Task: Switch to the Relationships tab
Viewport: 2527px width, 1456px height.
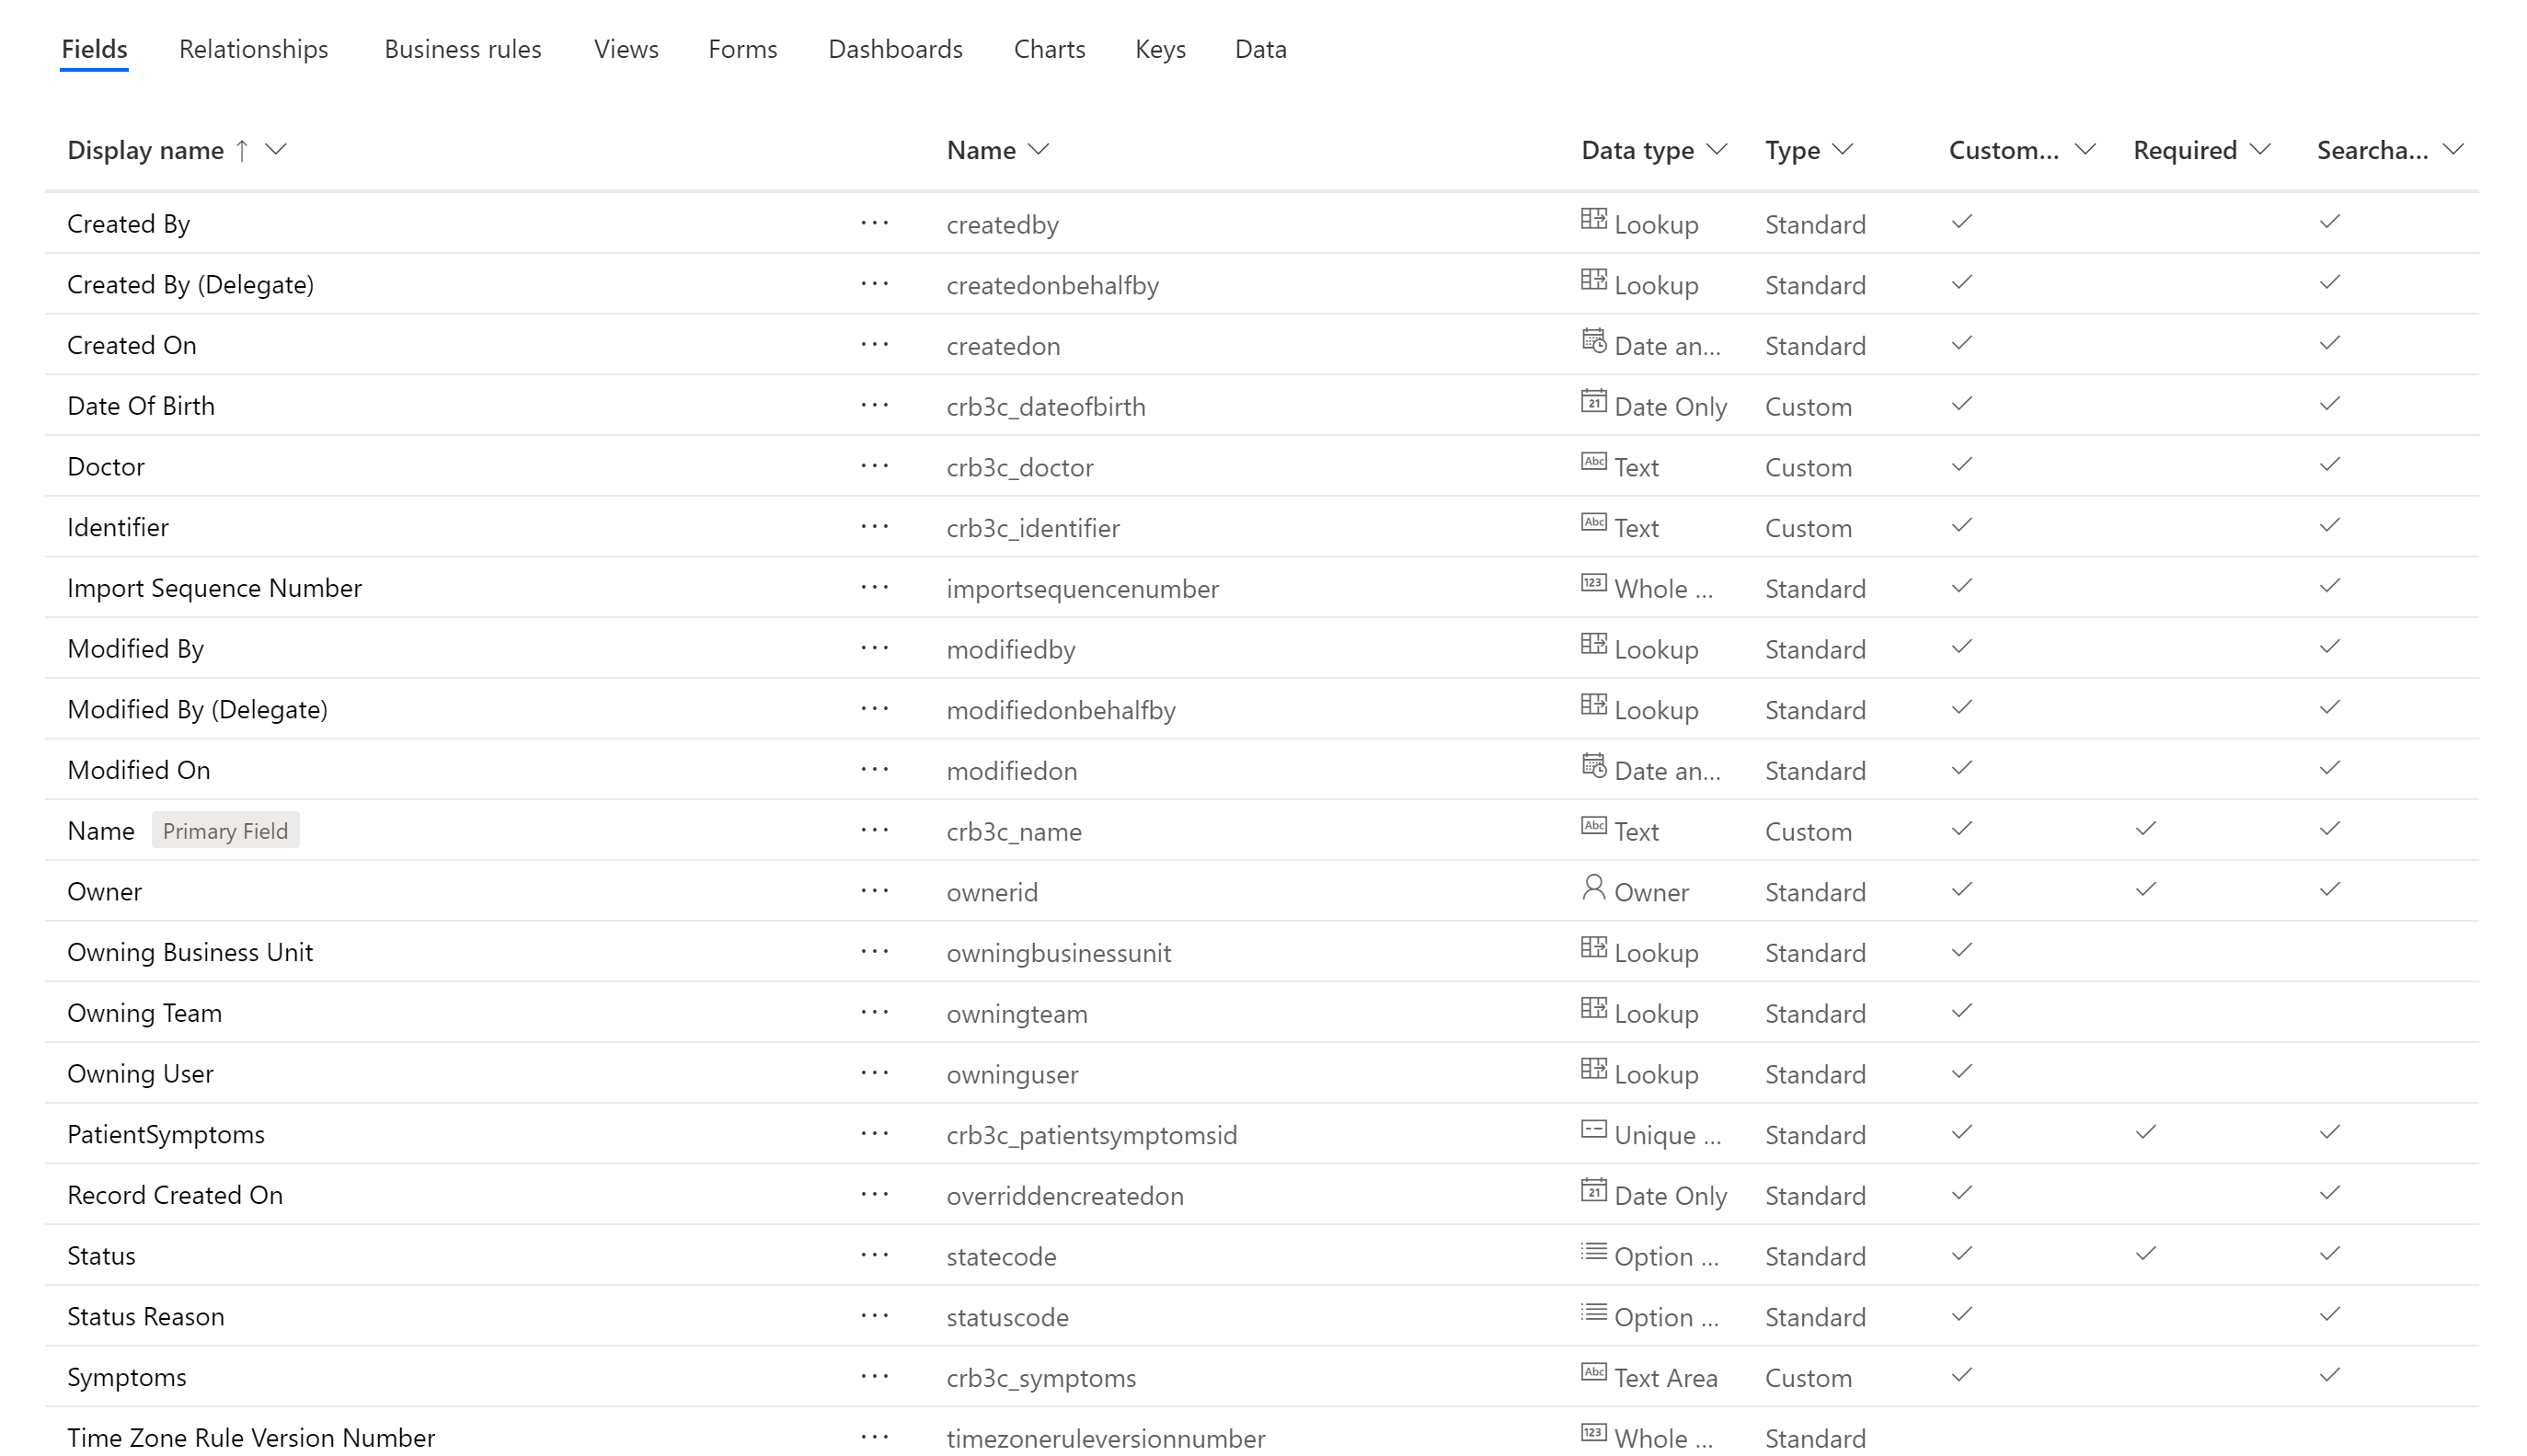Action: coord(253,49)
